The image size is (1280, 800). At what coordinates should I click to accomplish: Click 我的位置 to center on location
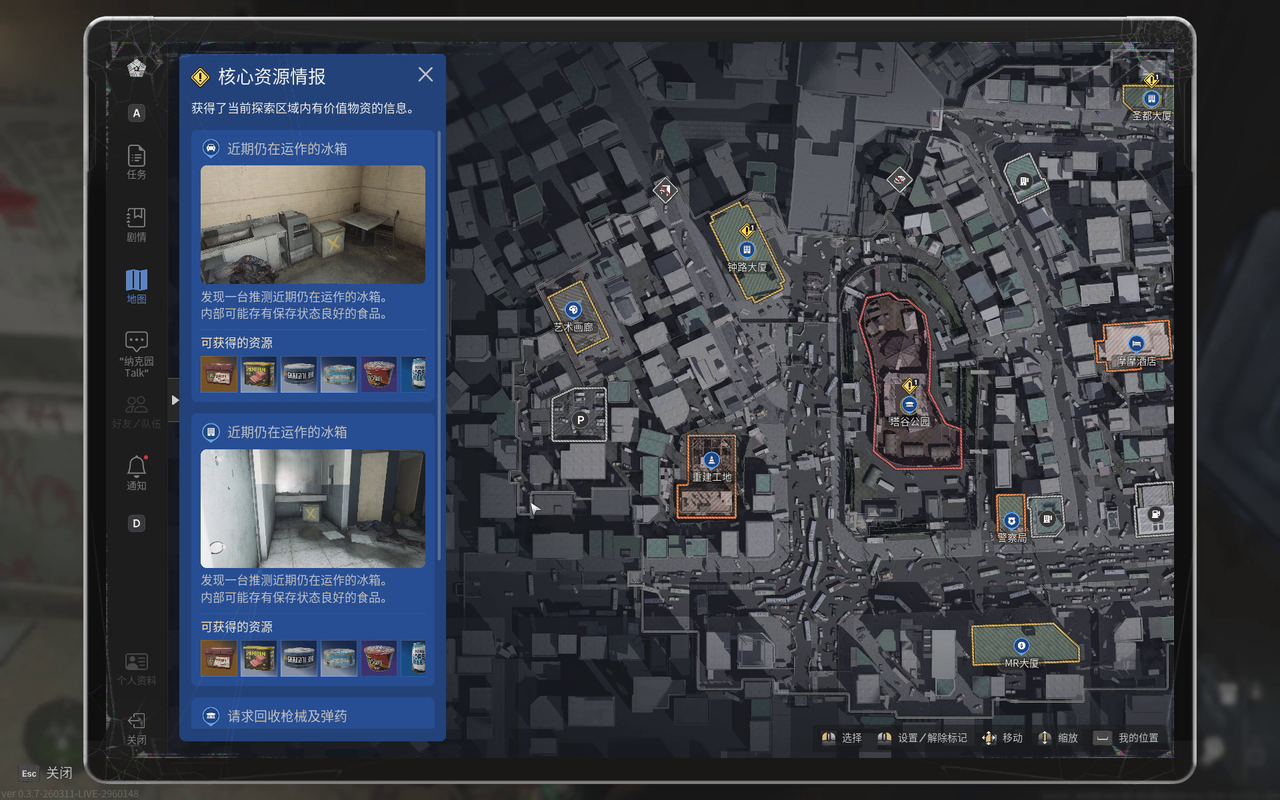tap(1128, 738)
